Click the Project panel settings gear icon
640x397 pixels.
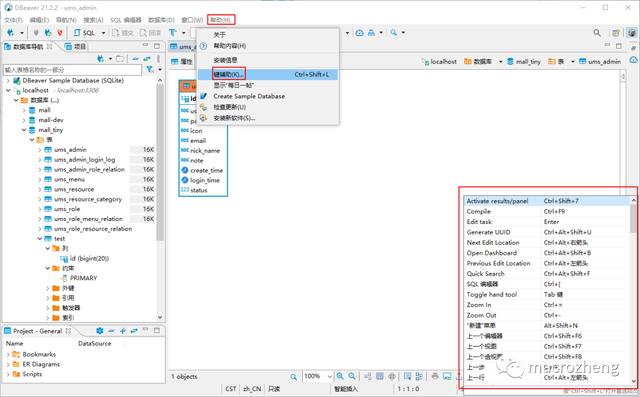[x=100, y=331]
